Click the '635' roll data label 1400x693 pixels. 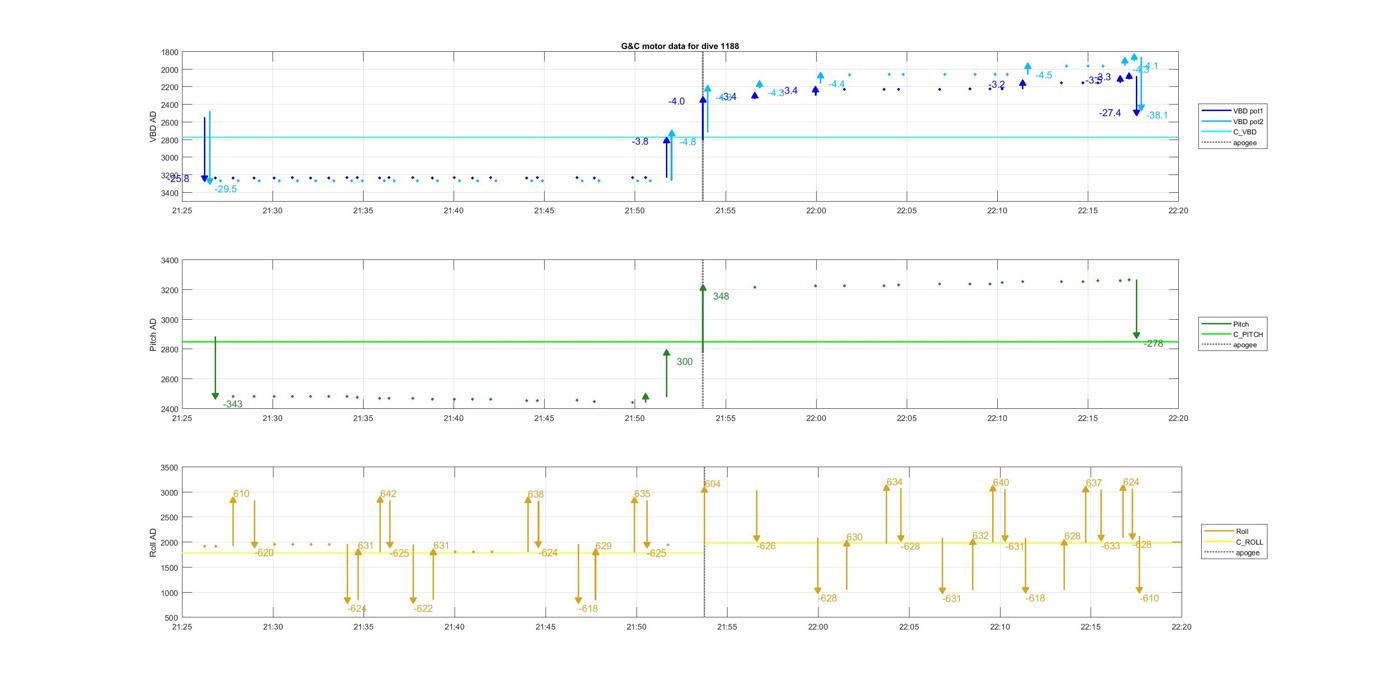coord(642,494)
